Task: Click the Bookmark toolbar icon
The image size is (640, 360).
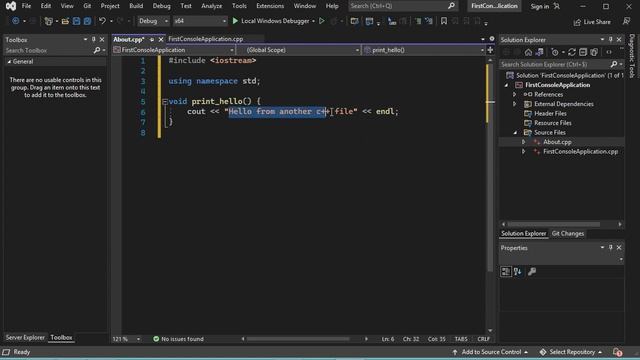Action: 444,21
